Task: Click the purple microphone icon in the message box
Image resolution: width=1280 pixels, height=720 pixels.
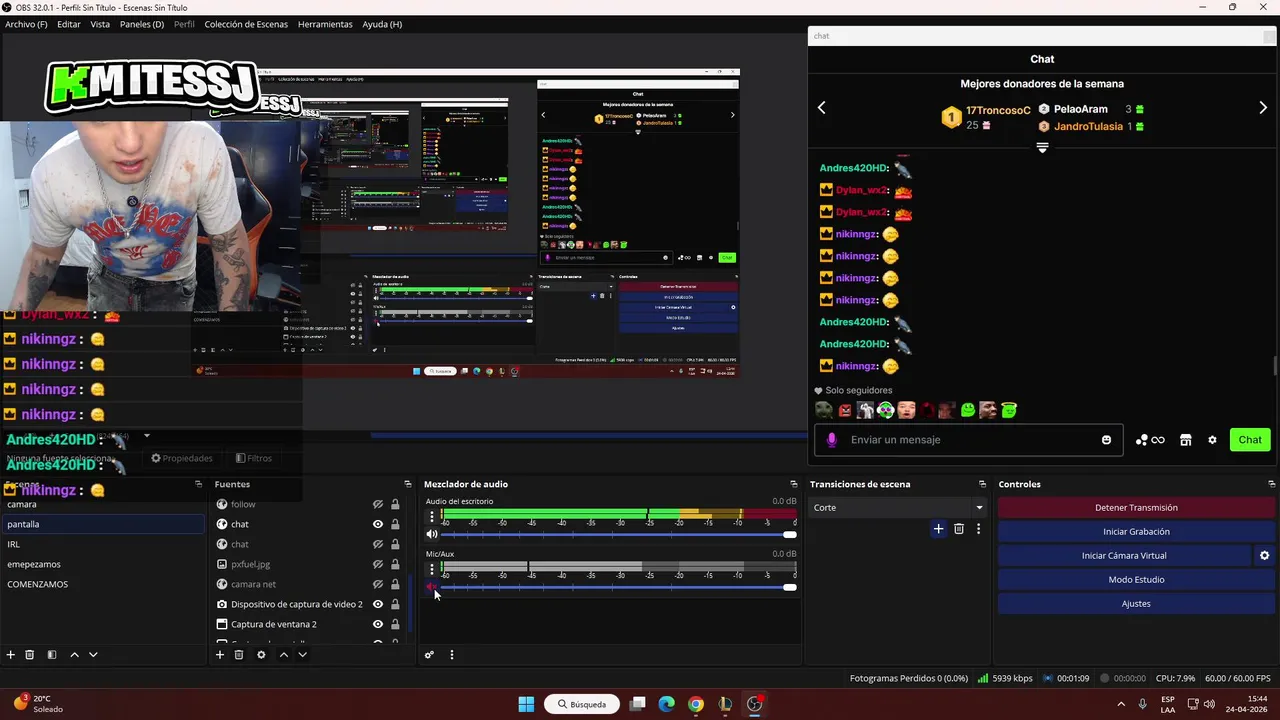Action: 832,440
